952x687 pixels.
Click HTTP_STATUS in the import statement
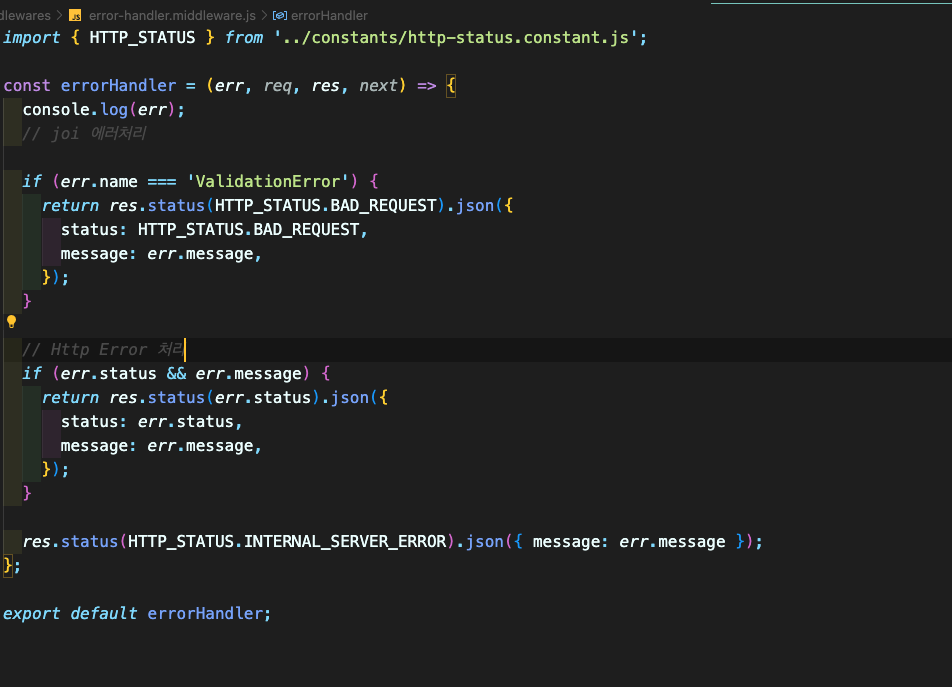pos(142,38)
